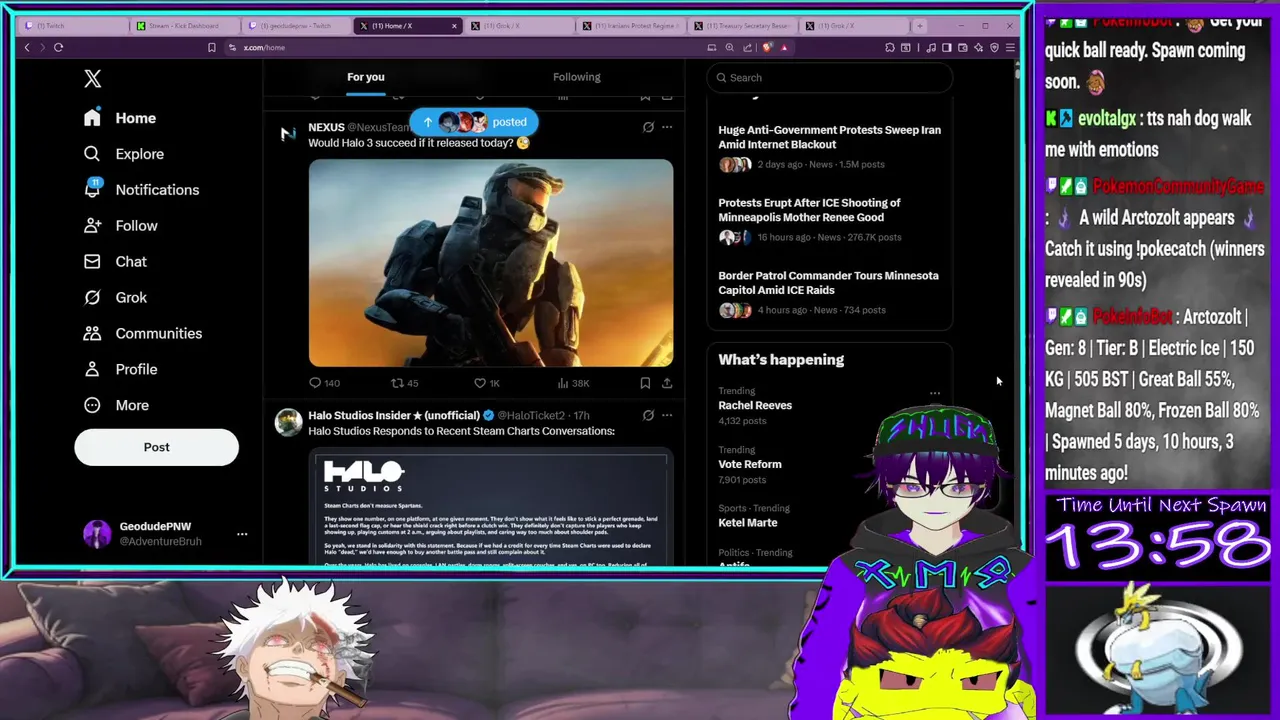Open Home in the X sidebar

pos(121,118)
